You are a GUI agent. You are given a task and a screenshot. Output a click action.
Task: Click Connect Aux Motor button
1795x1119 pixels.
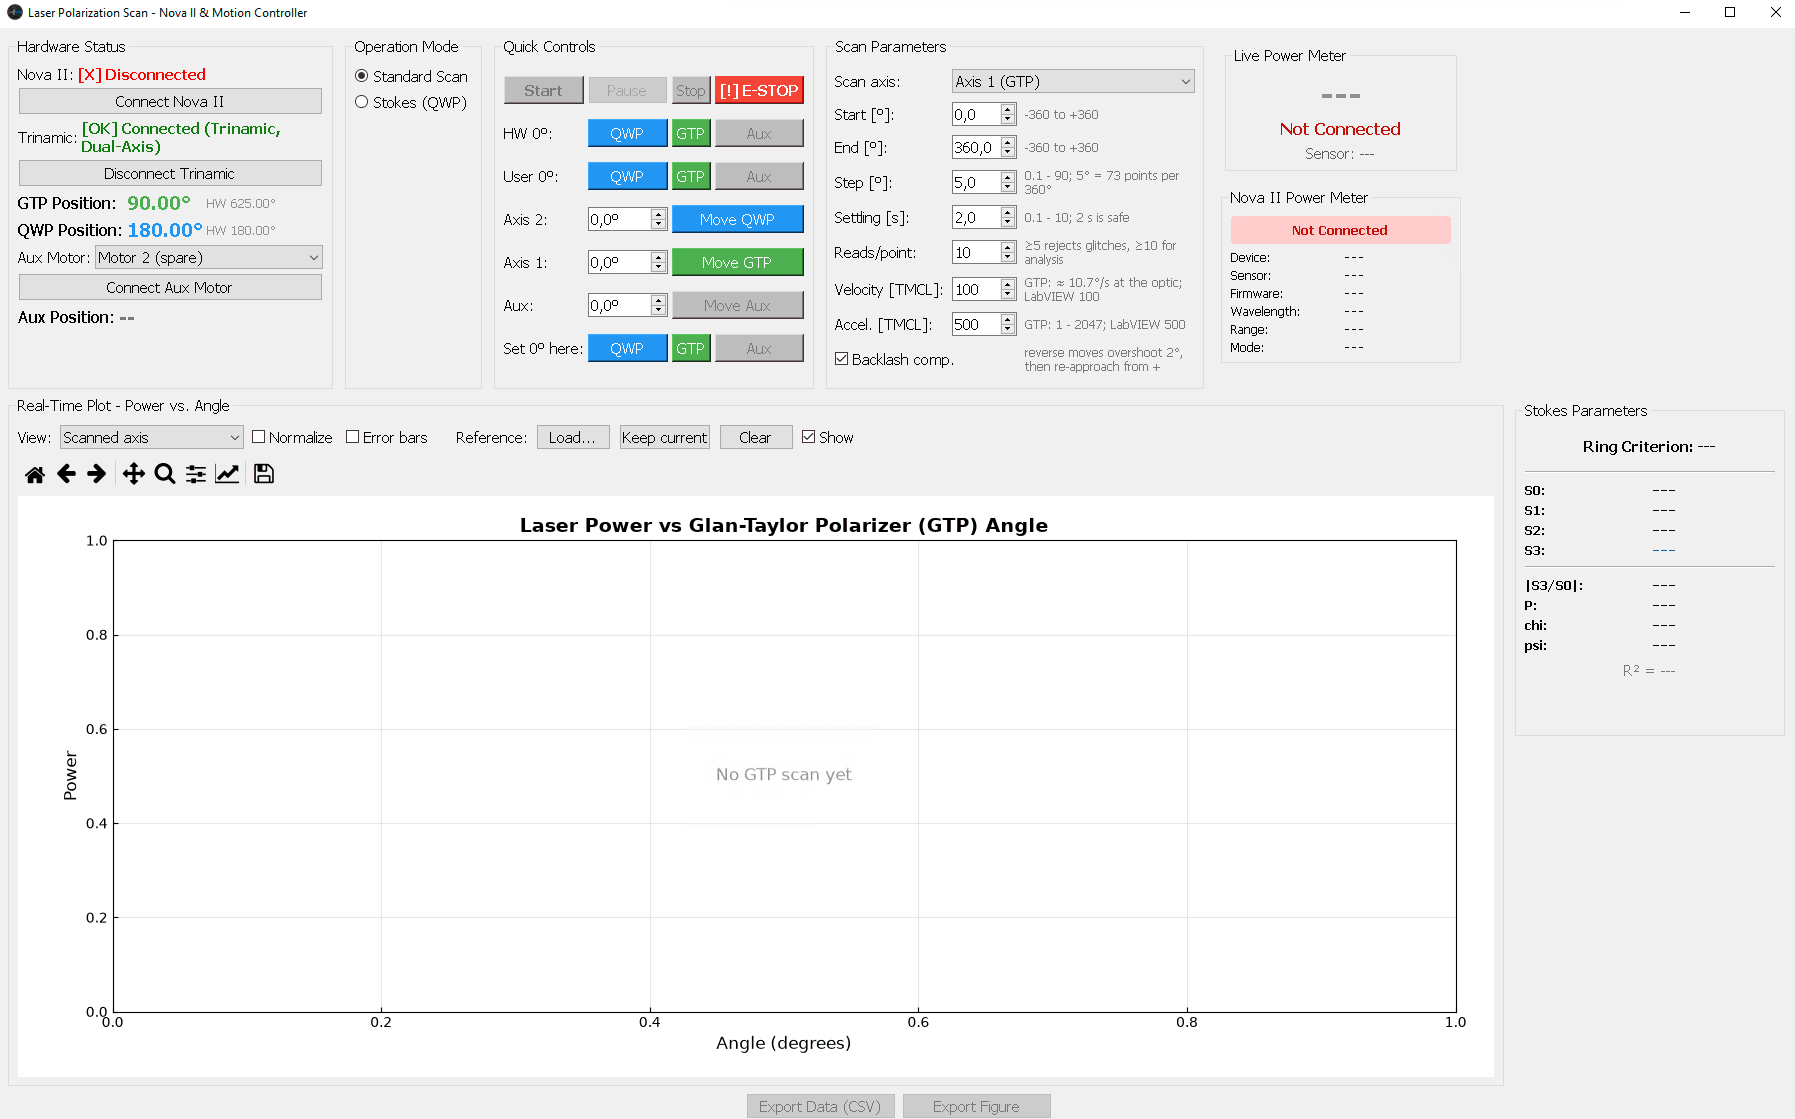pyautogui.click(x=170, y=287)
